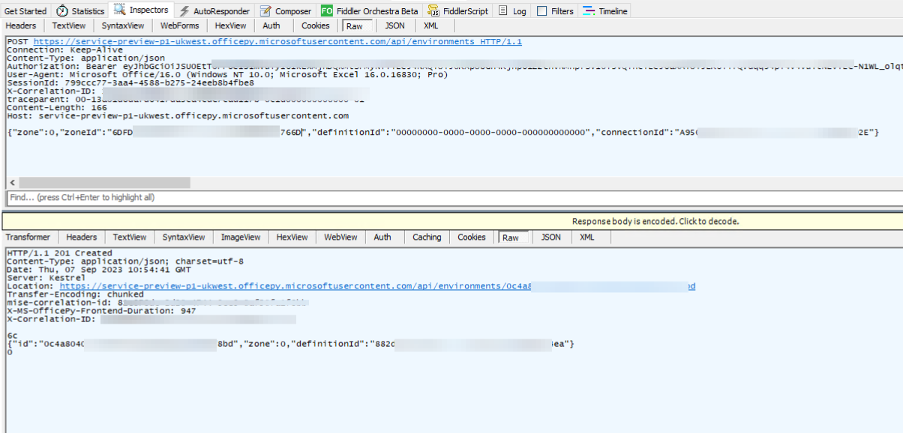The image size is (904, 434).
Task: Select the response Auth tab
Action: (382, 237)
